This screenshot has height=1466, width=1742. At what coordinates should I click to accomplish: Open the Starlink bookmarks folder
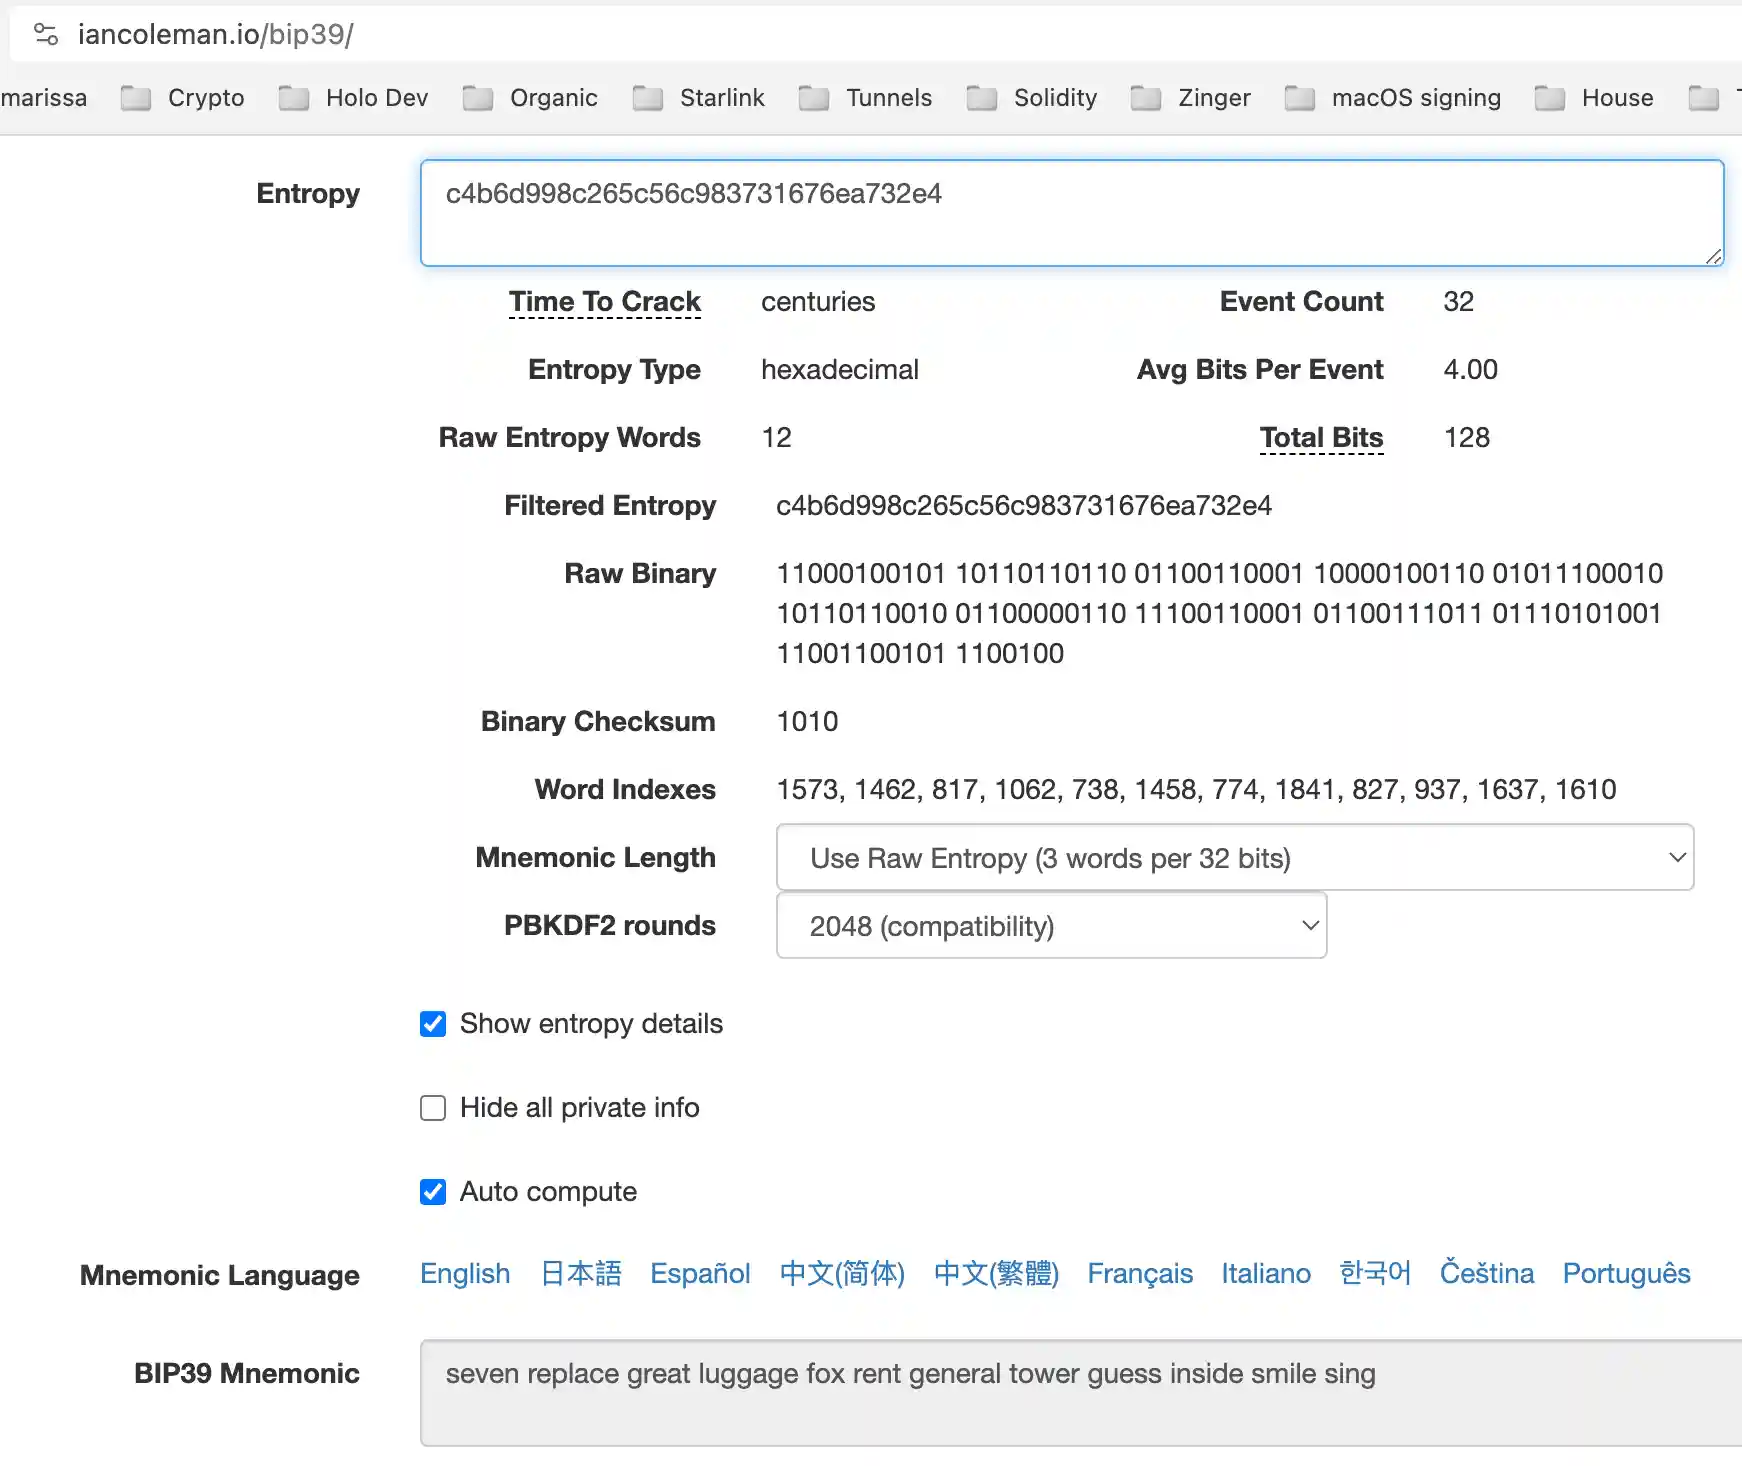pos(699,98)
